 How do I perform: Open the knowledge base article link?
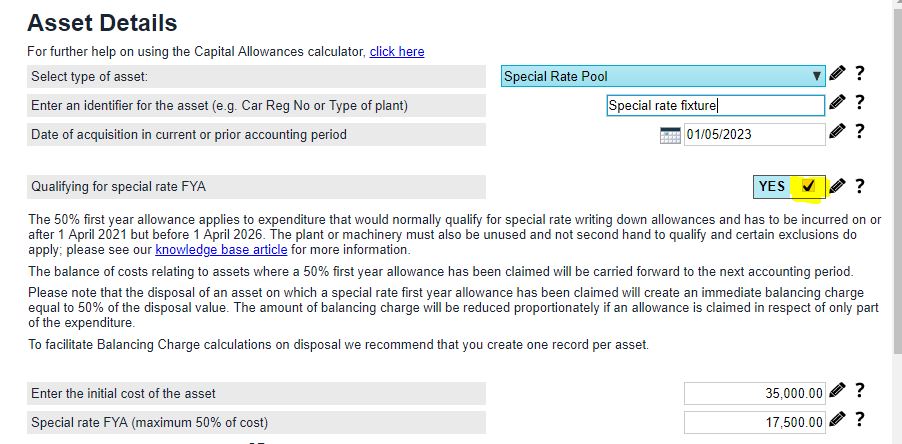[x=221, y=250]
